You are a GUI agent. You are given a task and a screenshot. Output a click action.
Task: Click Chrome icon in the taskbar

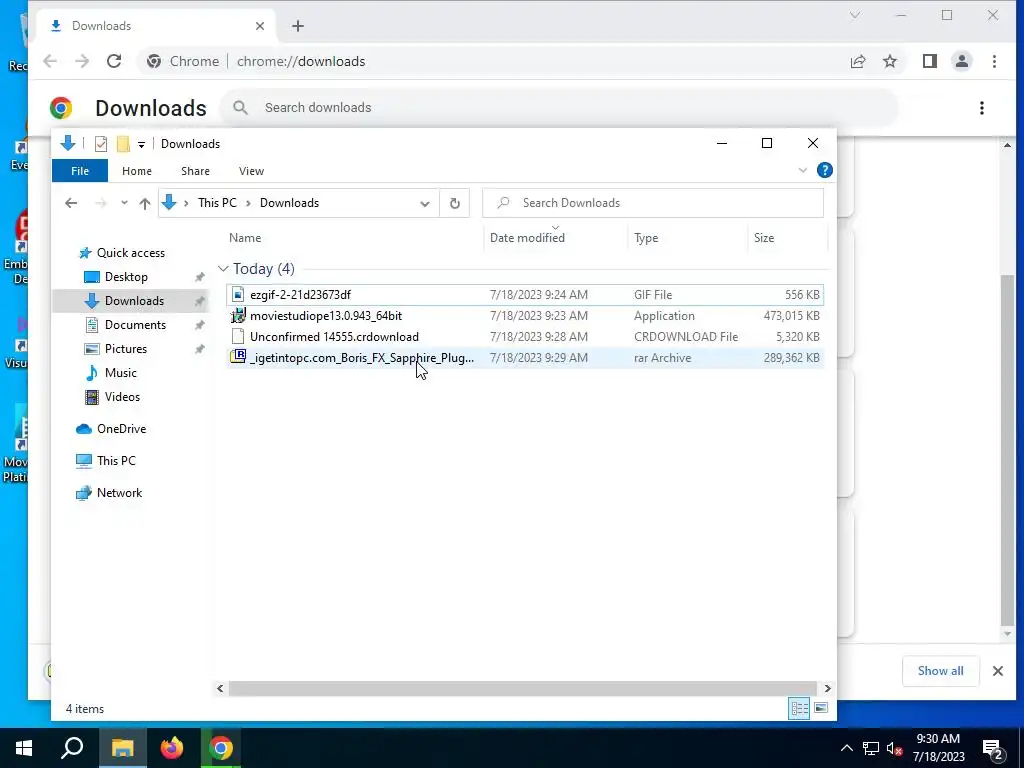coord(221,748)
